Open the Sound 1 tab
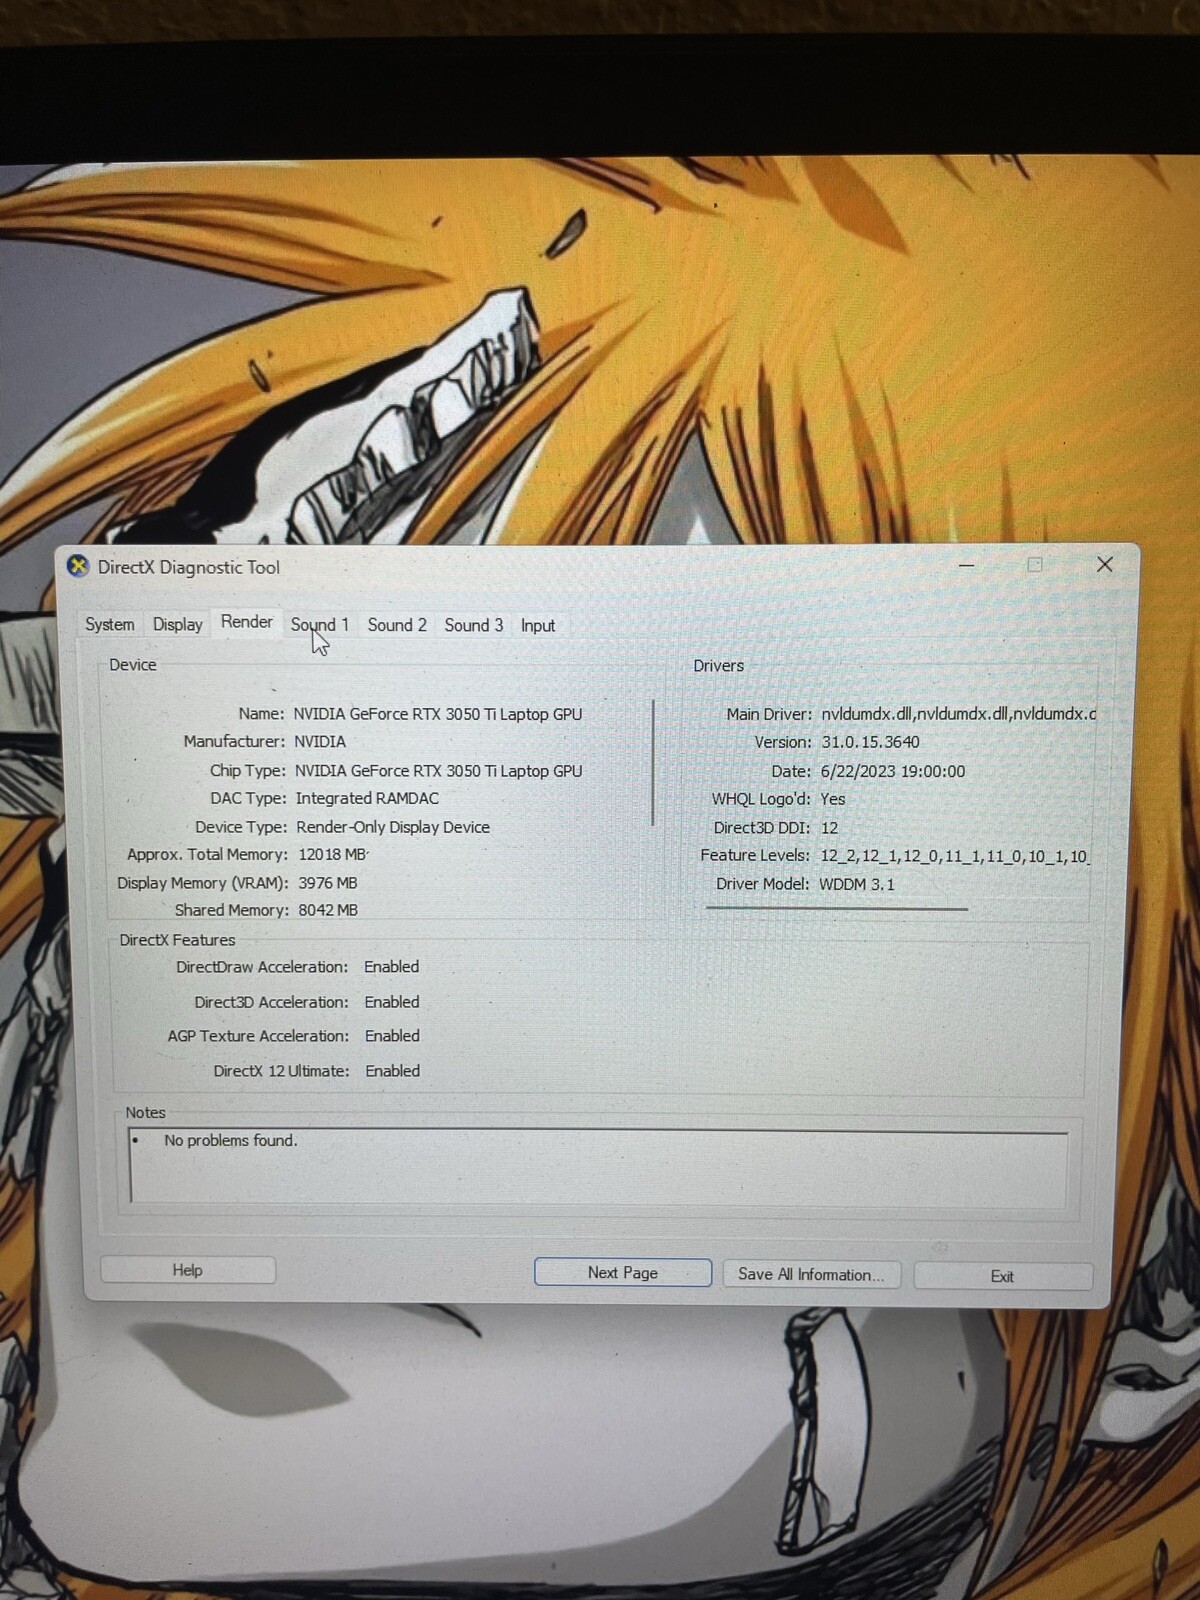The height and width of the screenshot is (1600, 1200). click(320, 625)
